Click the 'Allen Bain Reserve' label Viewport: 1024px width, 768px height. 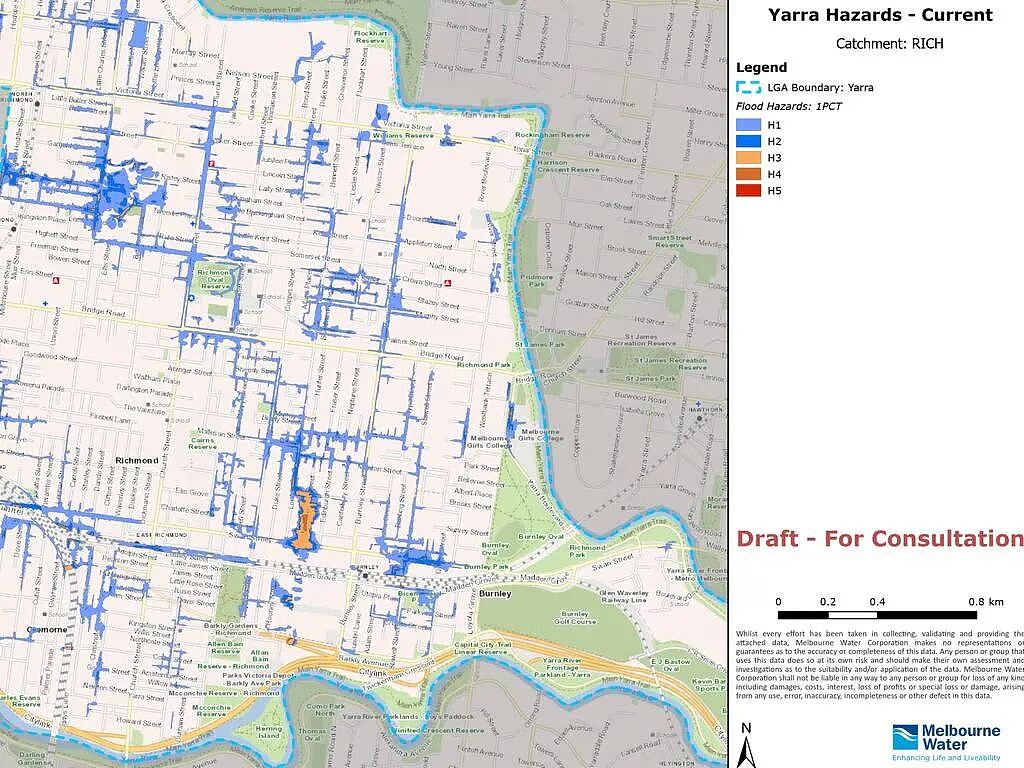click(x=225, y=647)
